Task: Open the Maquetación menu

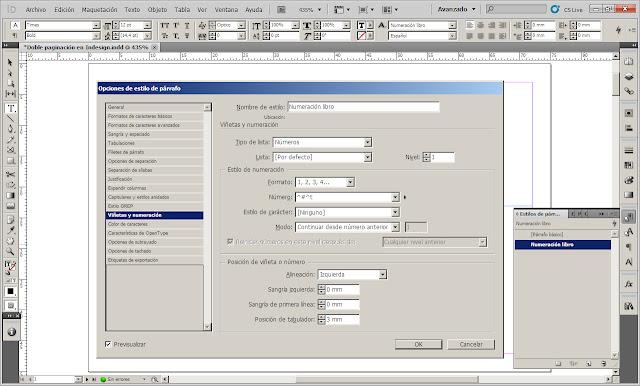Action: click(99, 9)
